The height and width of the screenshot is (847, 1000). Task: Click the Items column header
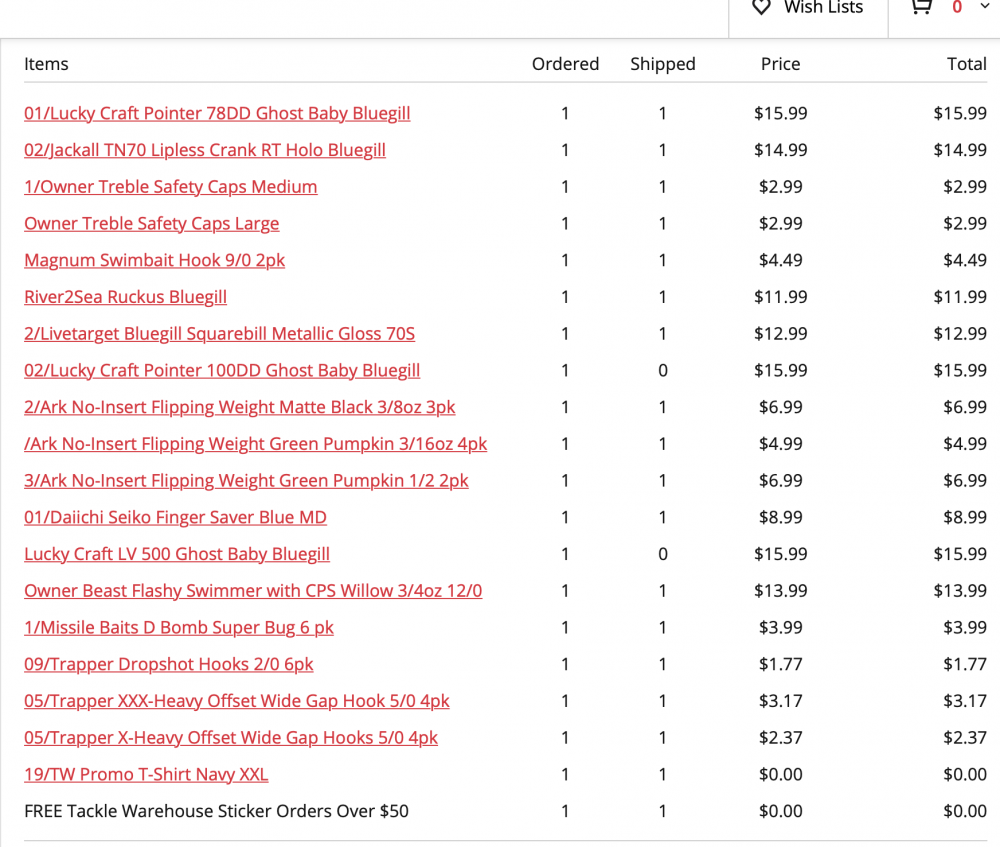pyautogui.click(x=46, y=64)
